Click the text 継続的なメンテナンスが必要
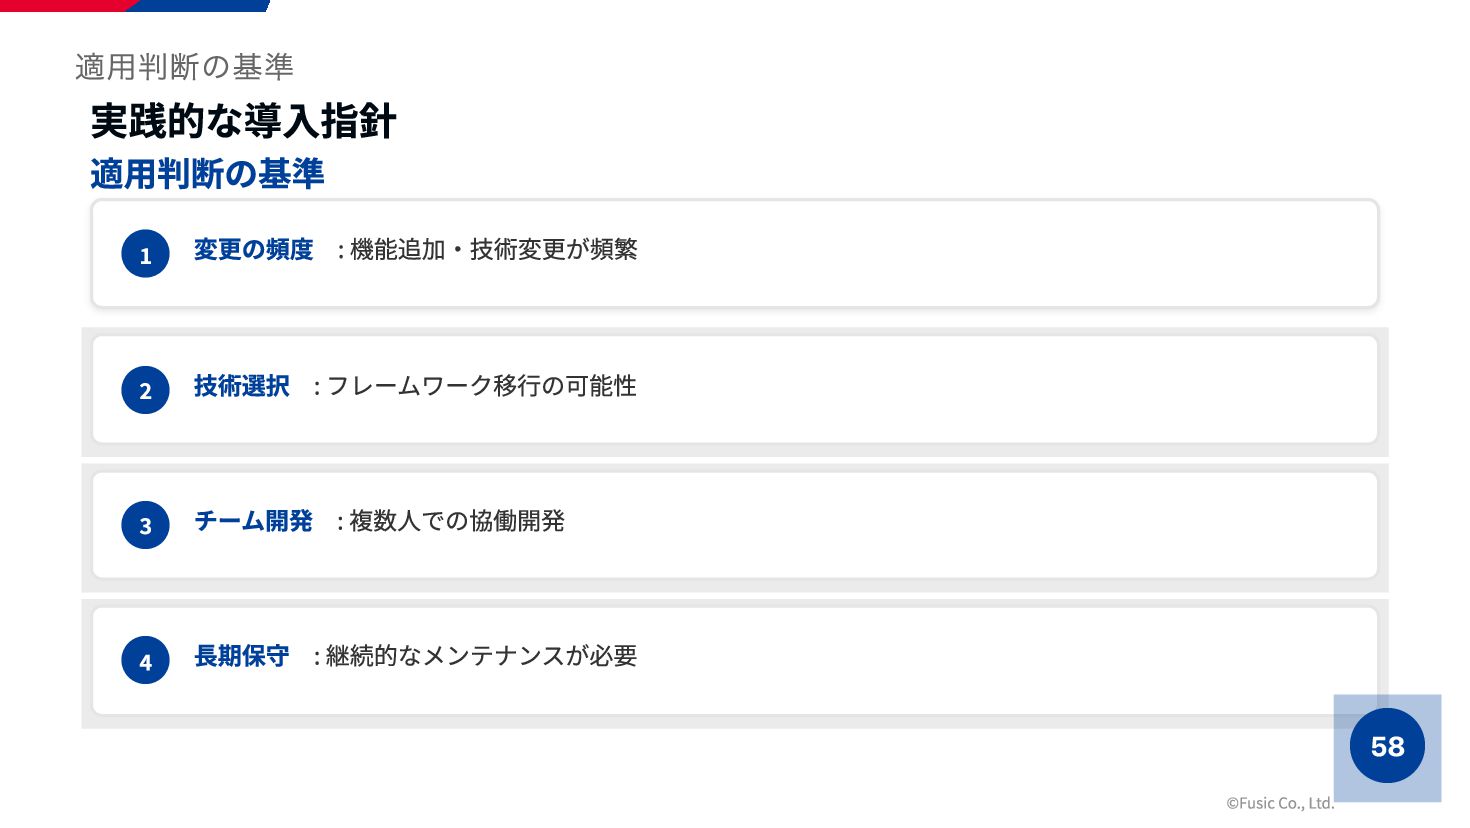 coord(481,656)
